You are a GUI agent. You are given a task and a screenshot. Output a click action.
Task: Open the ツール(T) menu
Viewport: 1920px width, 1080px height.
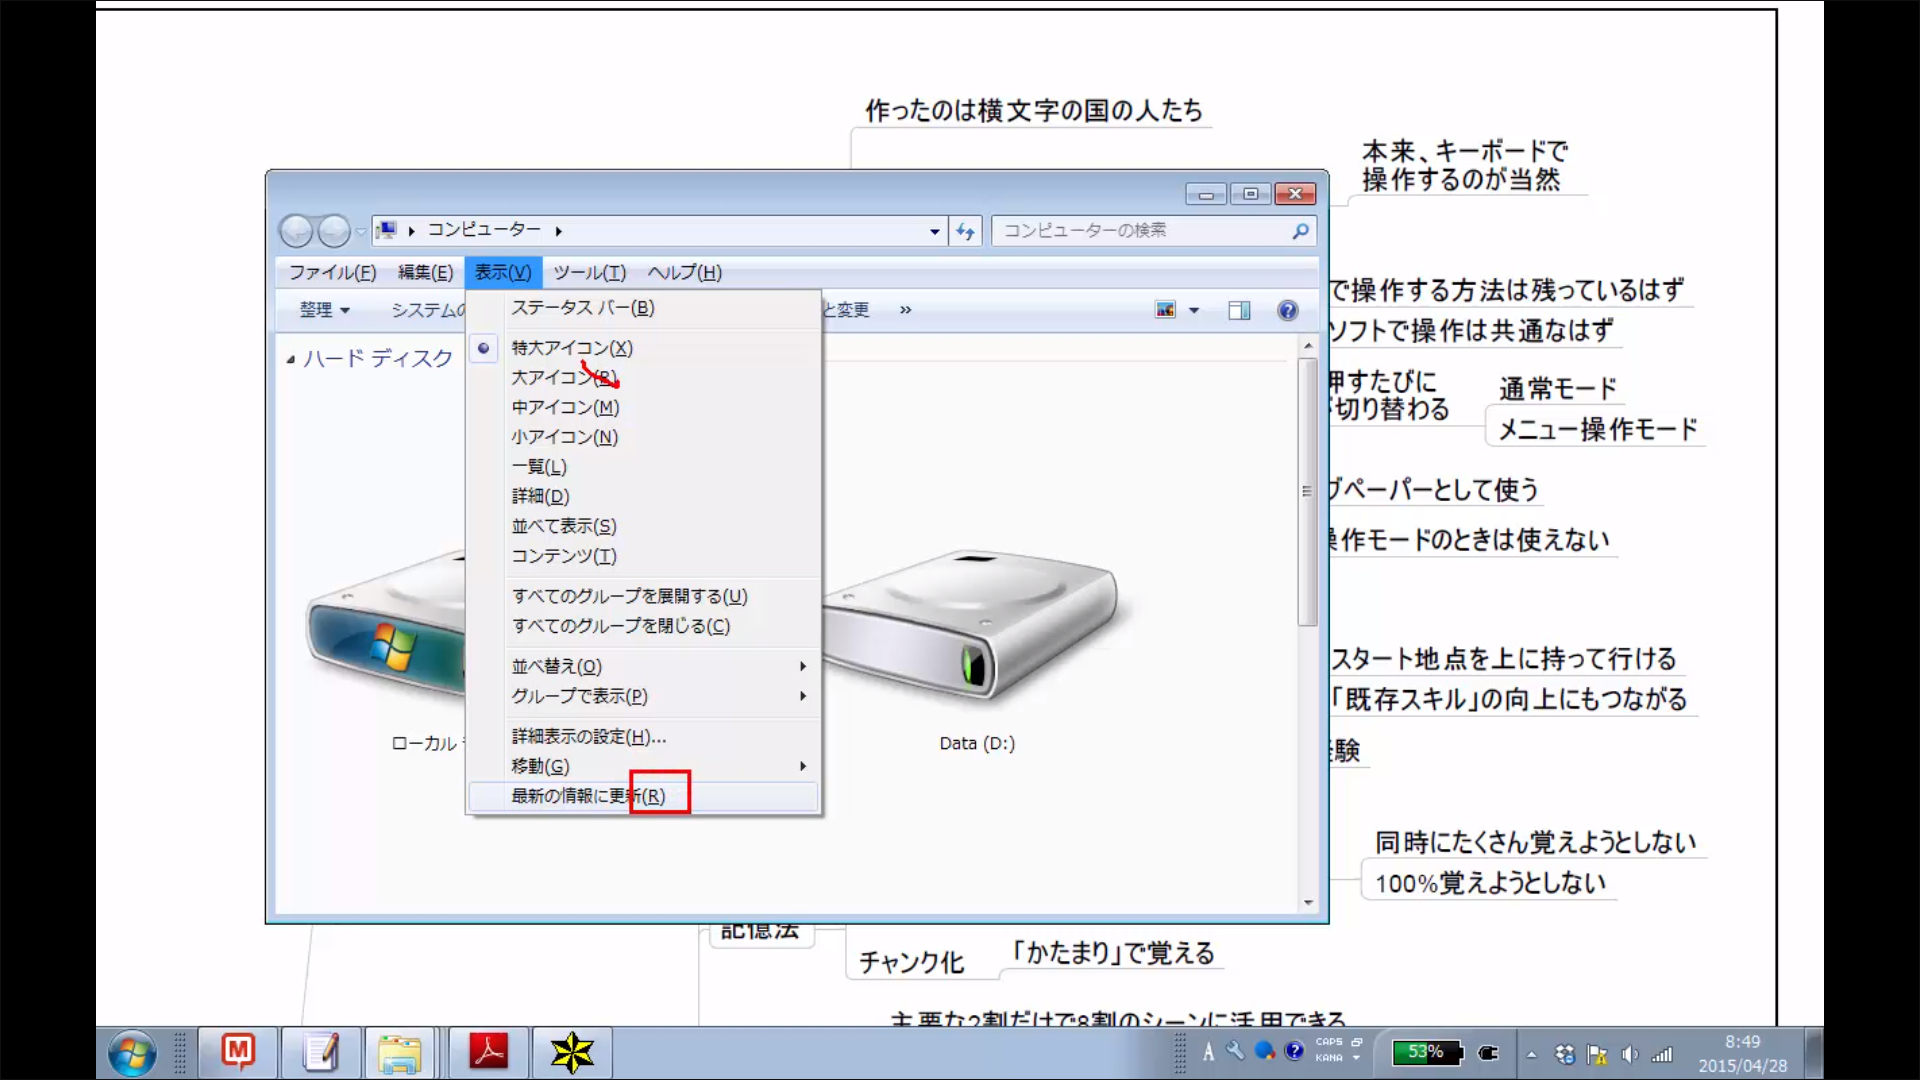(589, 272)
